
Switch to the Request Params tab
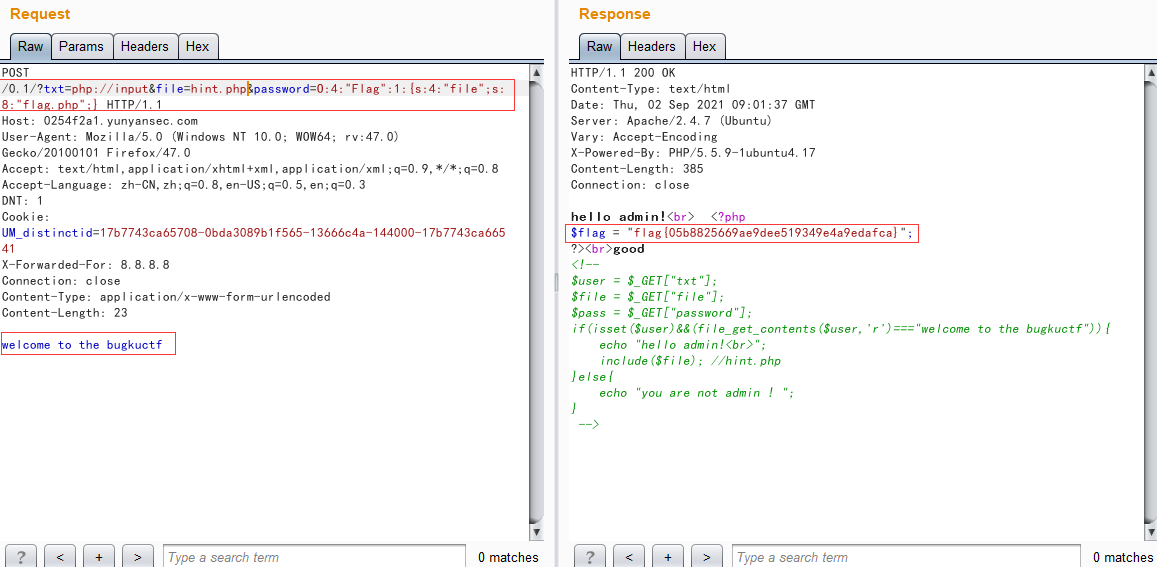(81, 47)
